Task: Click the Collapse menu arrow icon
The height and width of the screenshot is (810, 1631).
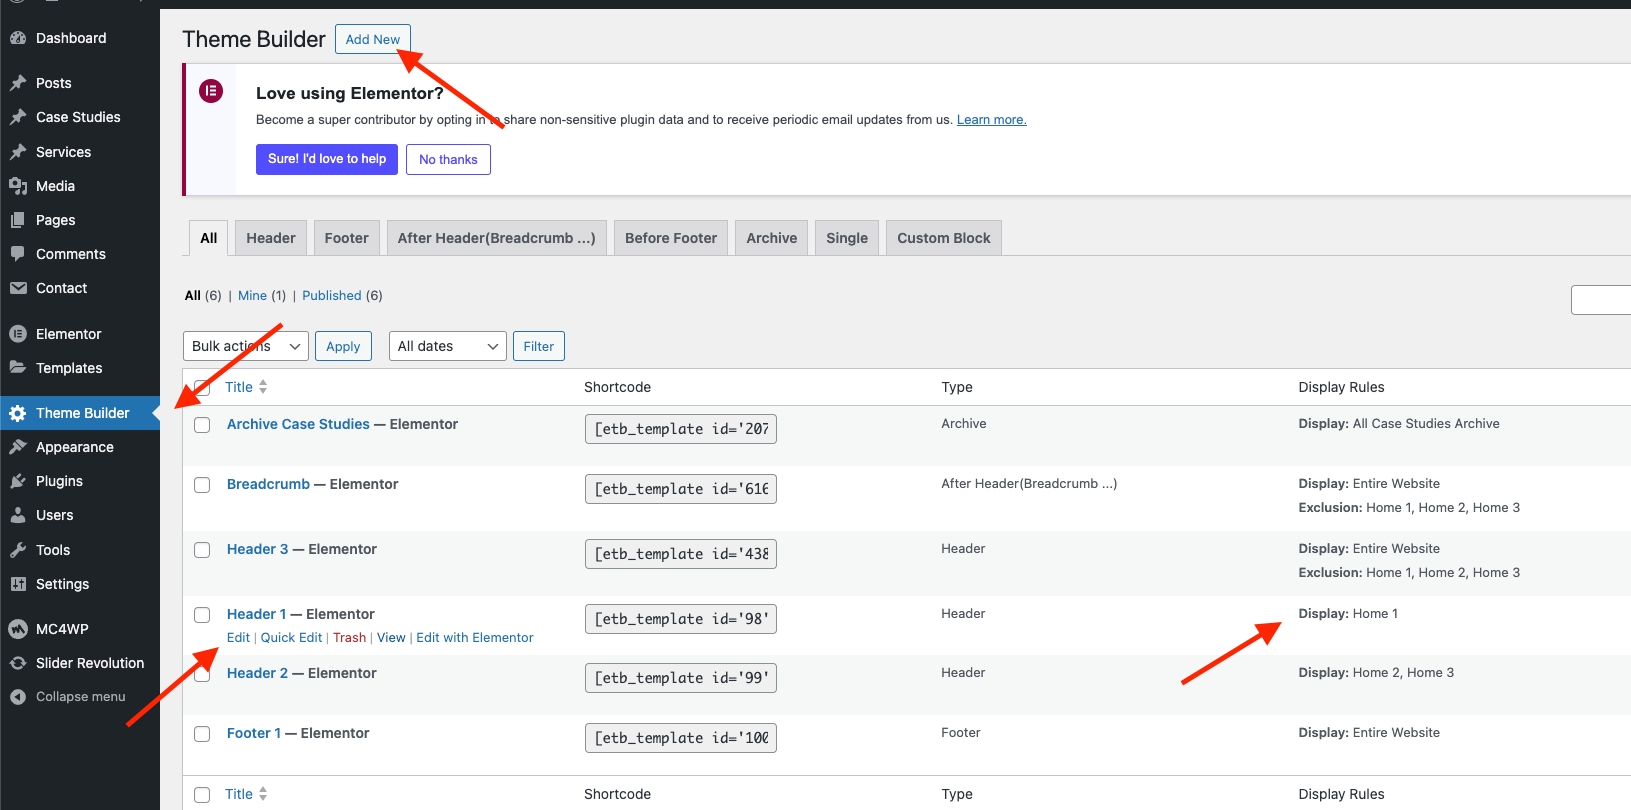Action: [18, 697]
